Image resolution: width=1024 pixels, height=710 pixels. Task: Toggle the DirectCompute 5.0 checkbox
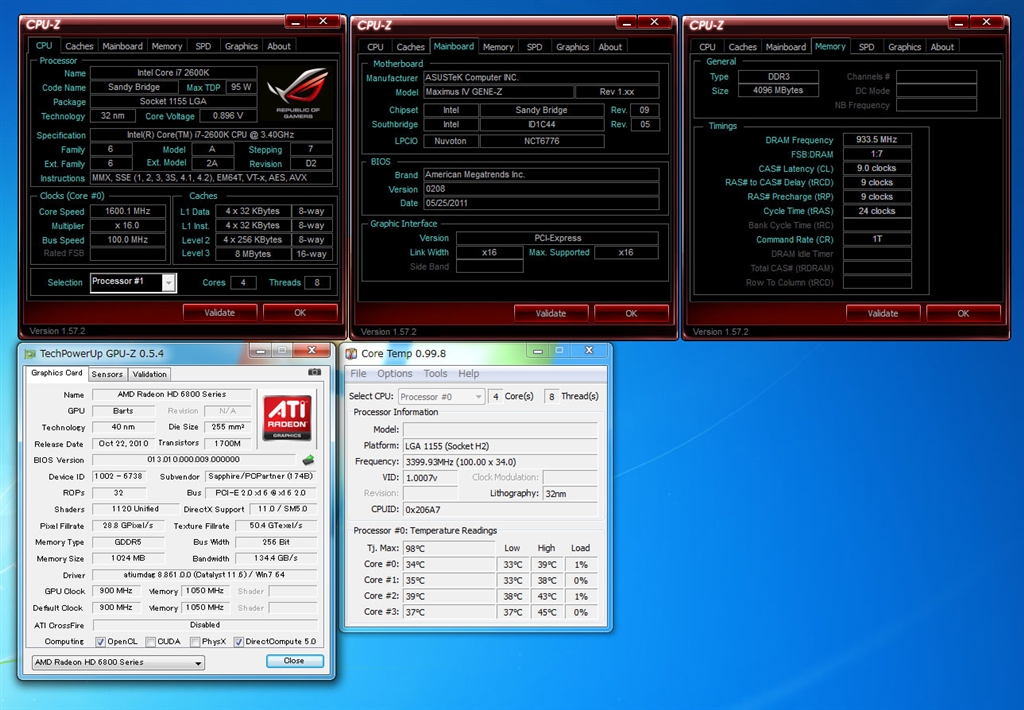(238, 642)
